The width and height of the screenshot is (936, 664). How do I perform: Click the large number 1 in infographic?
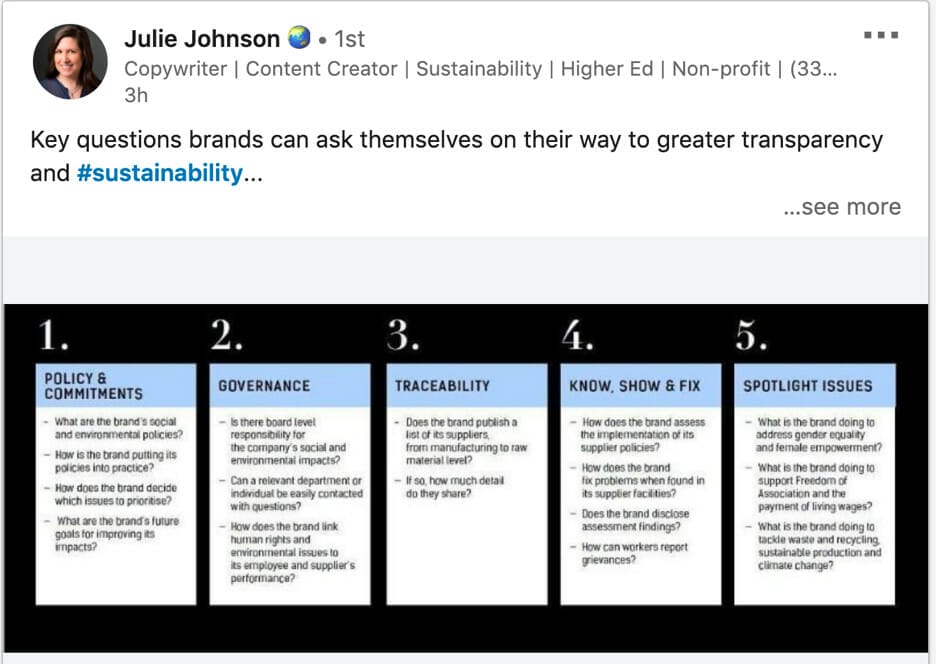pyautogui.click(x=53, y=336)
